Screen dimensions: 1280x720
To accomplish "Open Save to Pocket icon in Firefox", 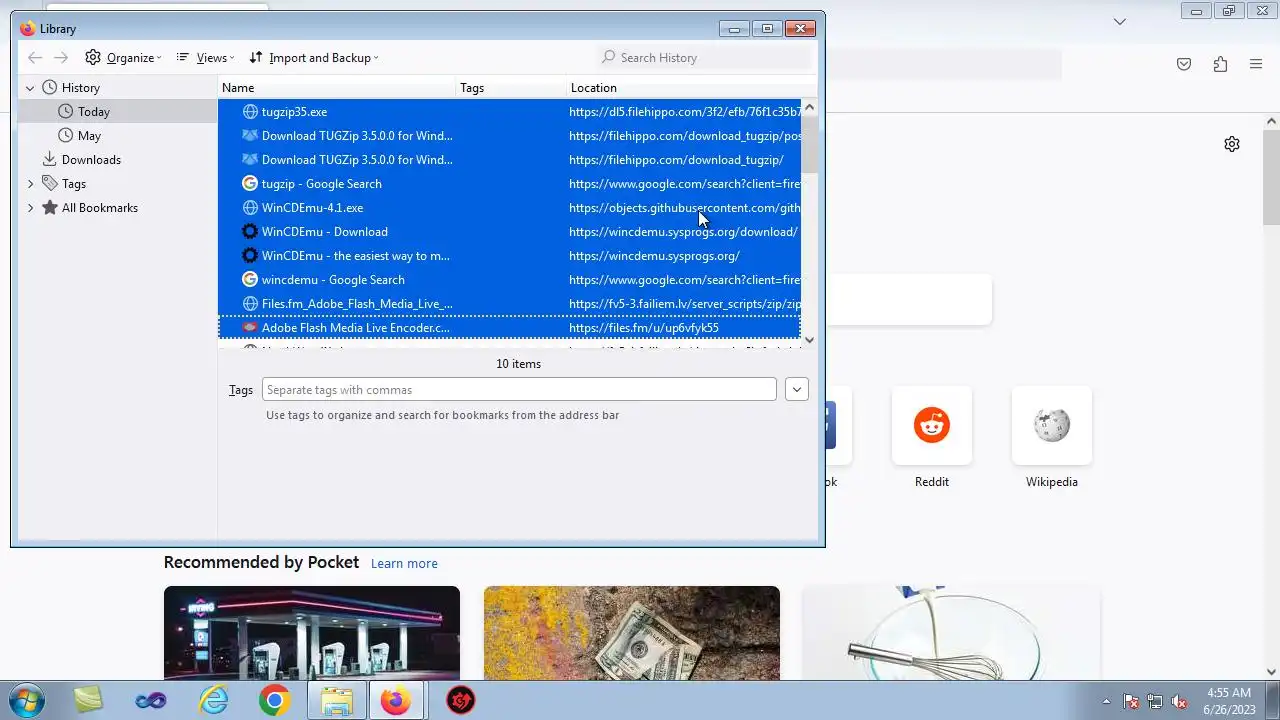I will tap(1184, 65).
